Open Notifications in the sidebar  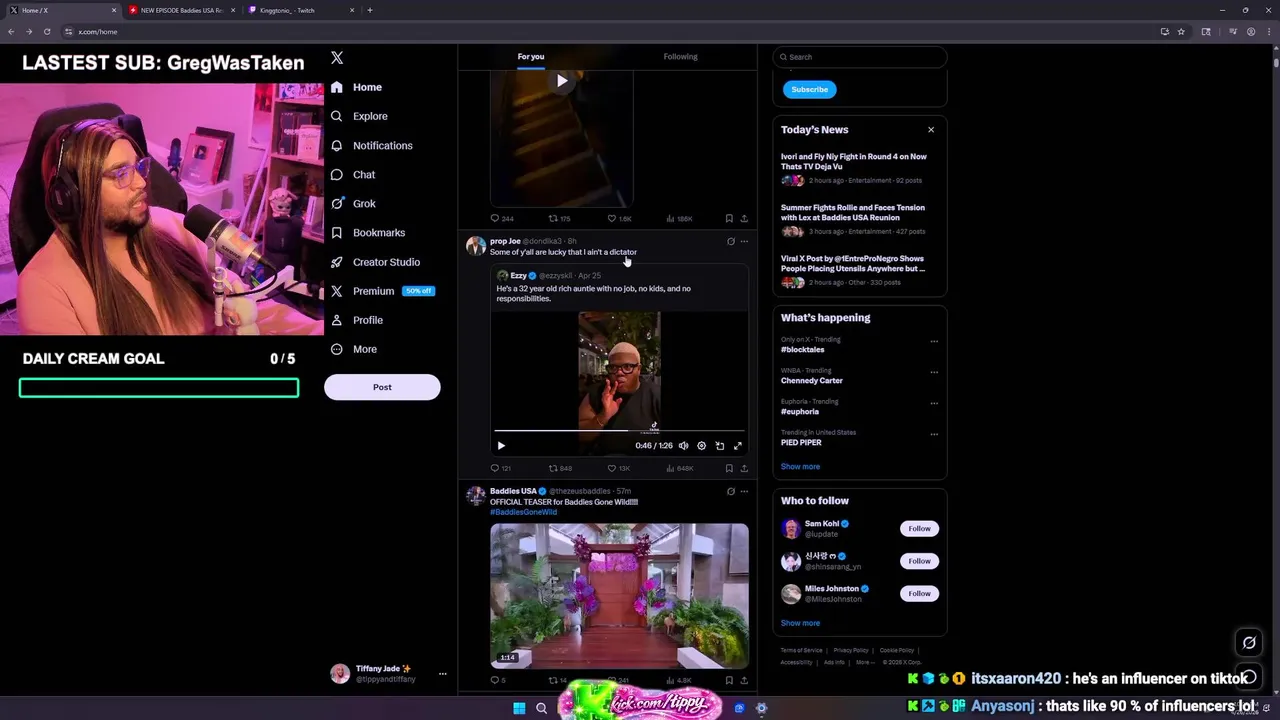point(371,146)
